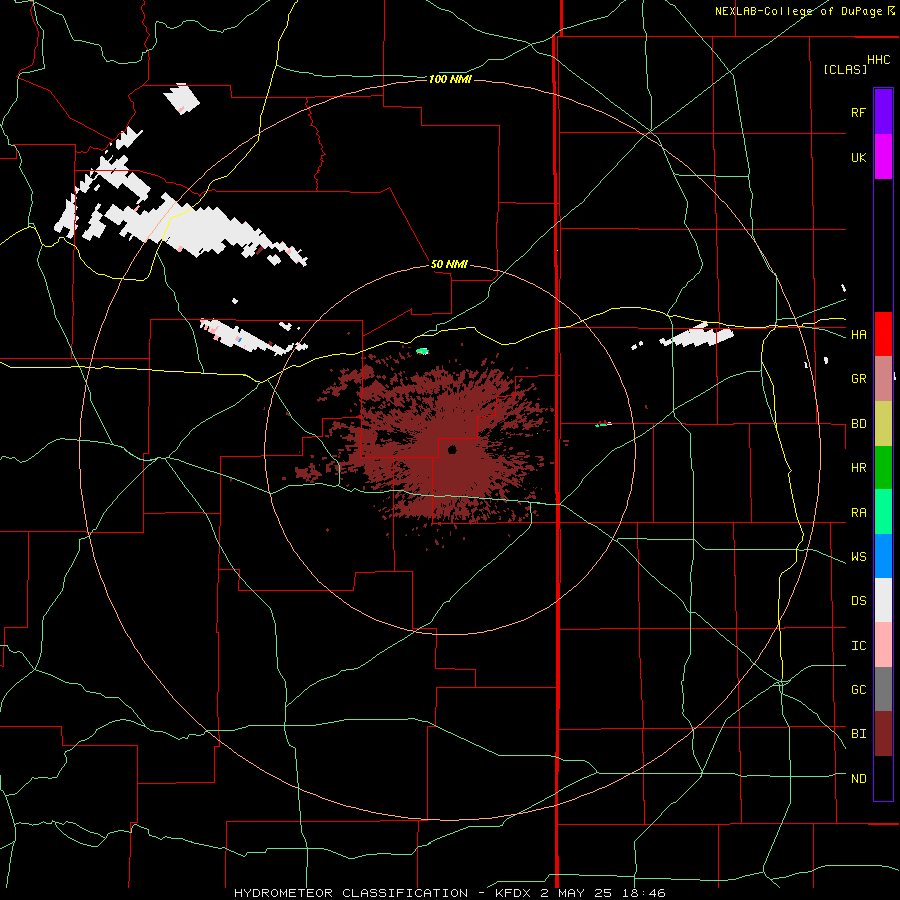Click the HR green legend swatch

coord(883,468)
